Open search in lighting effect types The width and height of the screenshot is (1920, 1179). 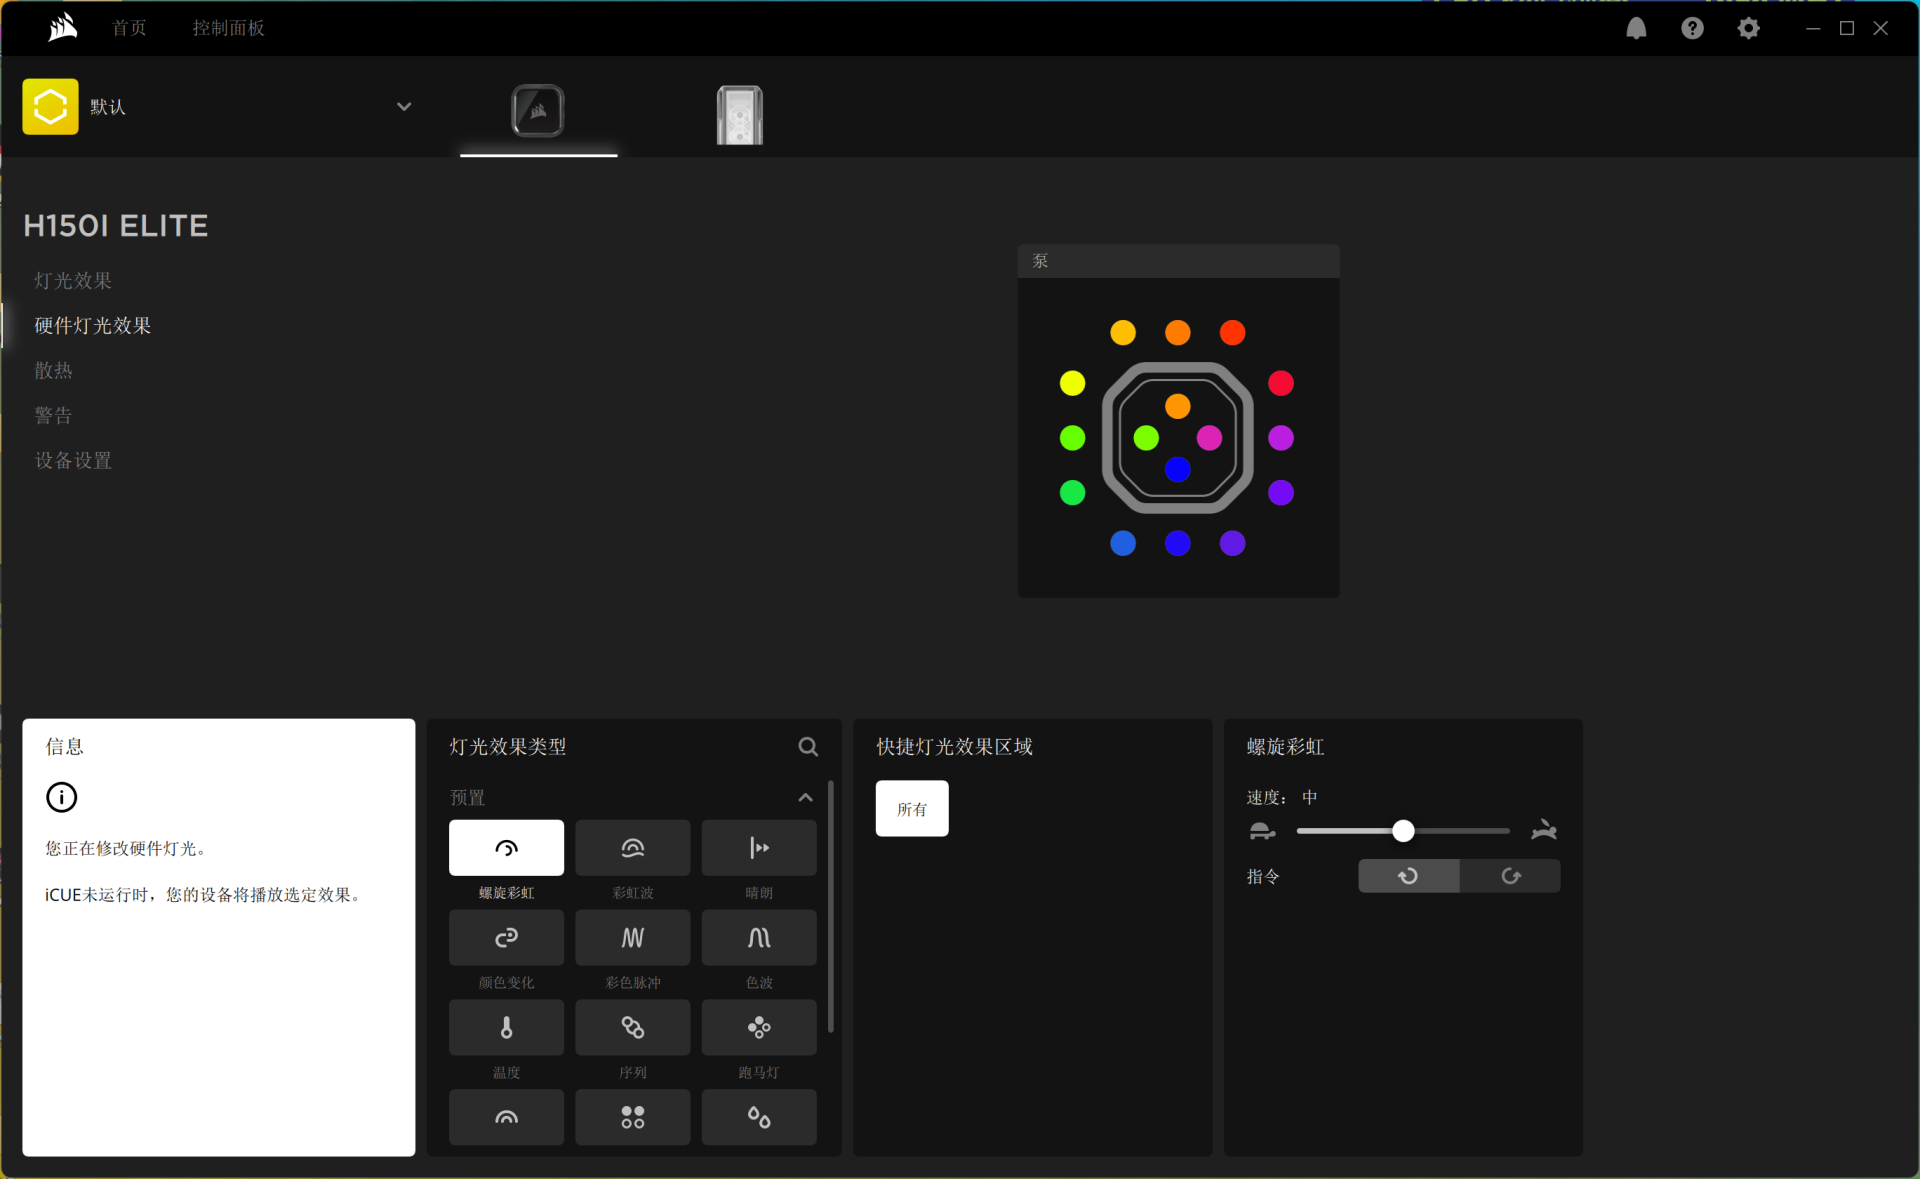[x=808, y=747]
